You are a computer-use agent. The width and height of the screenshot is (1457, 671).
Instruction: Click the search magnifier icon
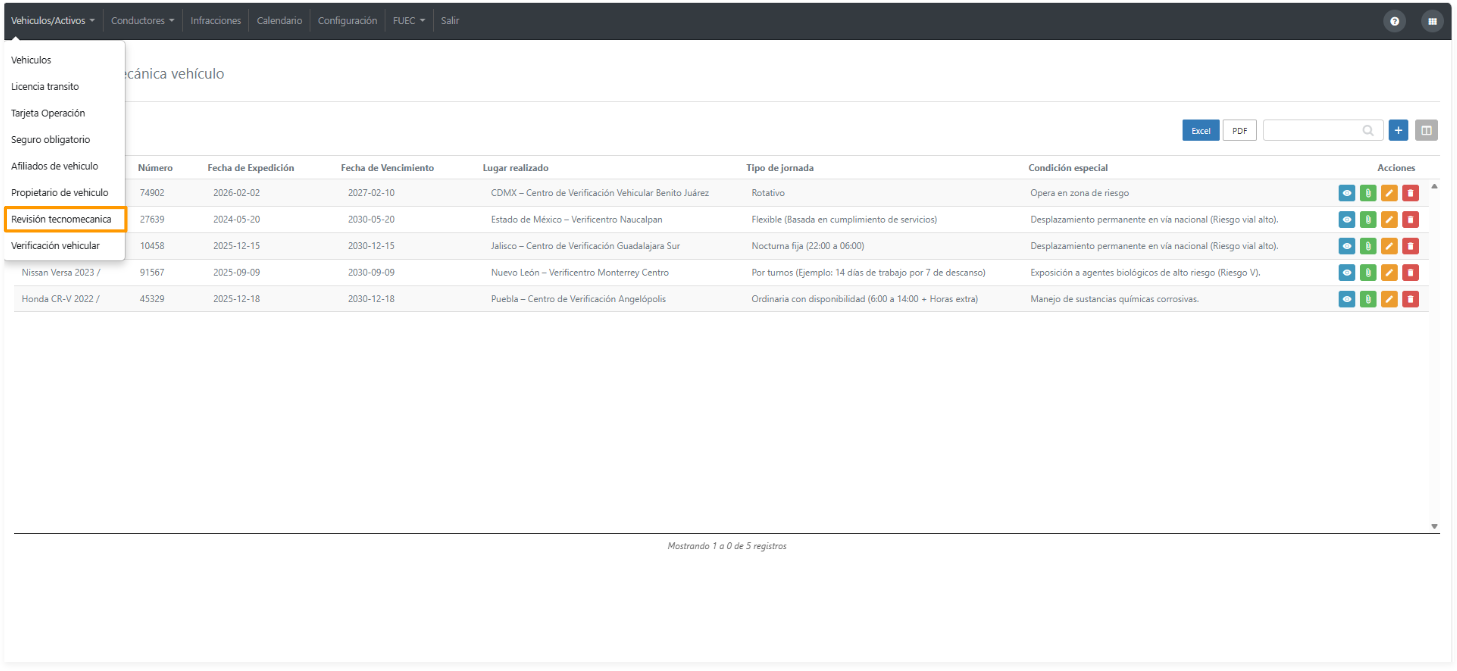[x=1368, y=130]
